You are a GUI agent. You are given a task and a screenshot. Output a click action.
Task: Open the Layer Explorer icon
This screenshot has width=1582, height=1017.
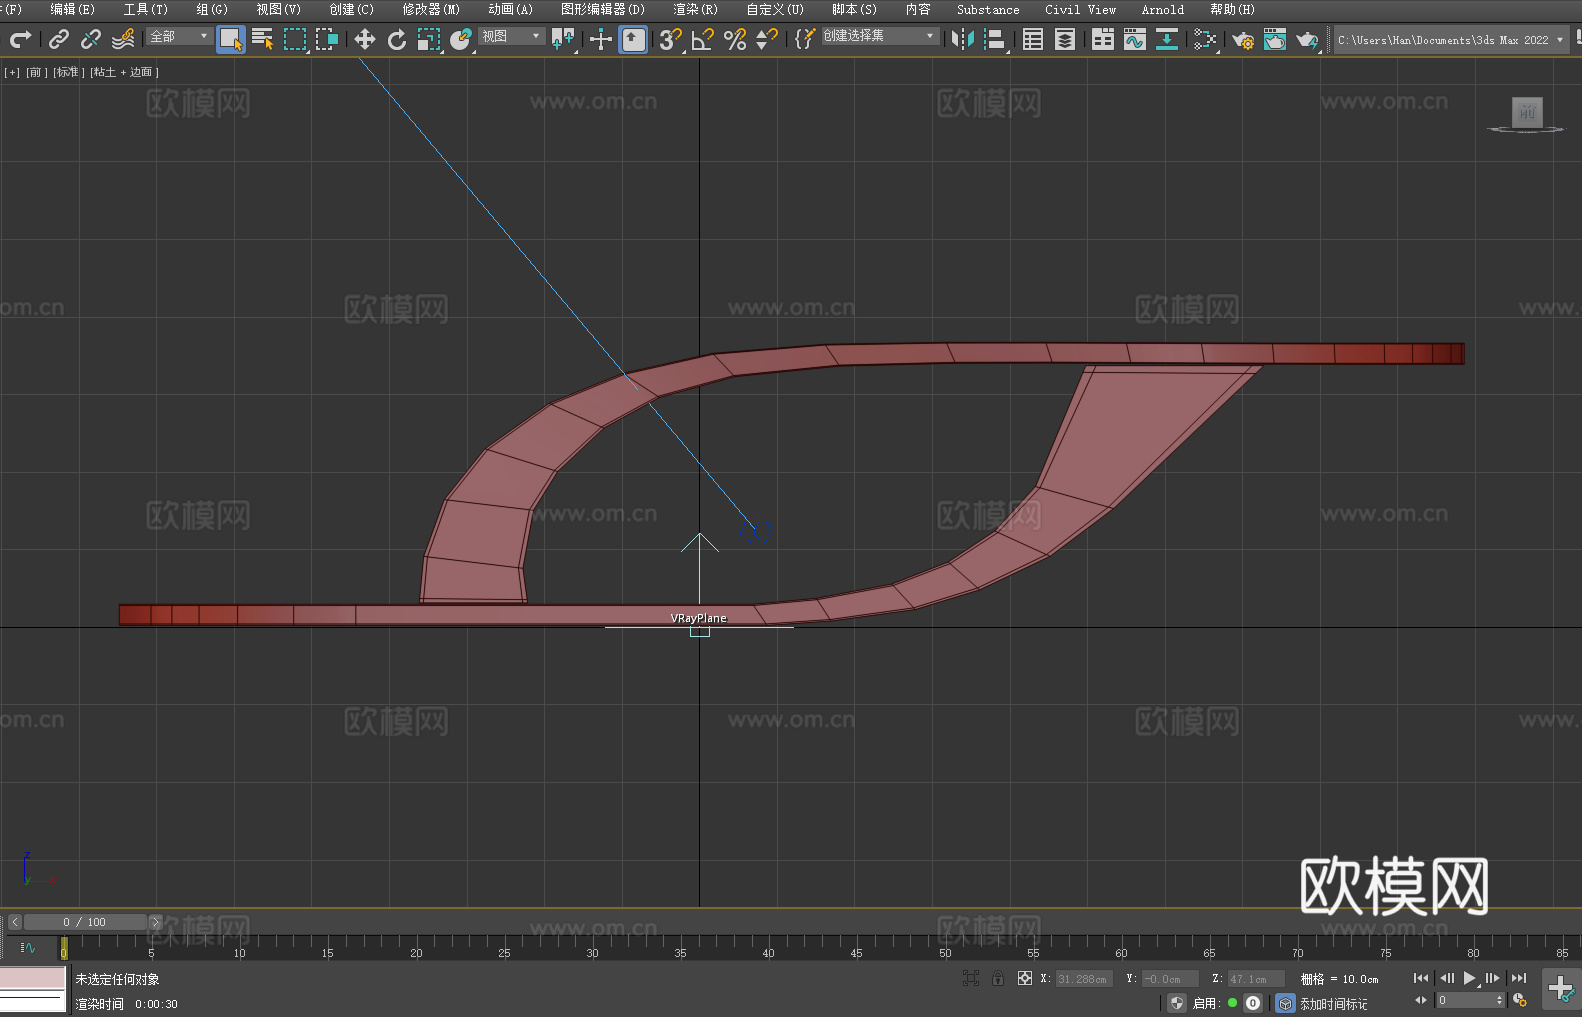click(x=1065, y=39)
